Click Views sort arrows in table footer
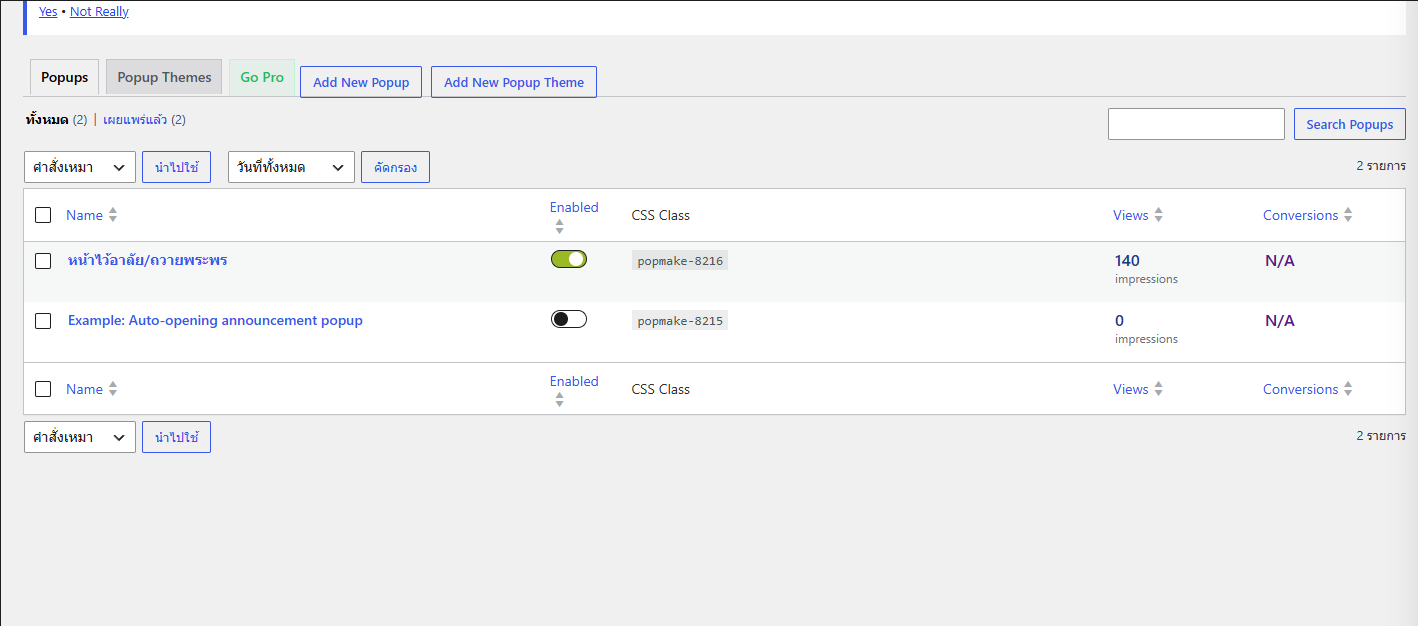 [1158, 389]
